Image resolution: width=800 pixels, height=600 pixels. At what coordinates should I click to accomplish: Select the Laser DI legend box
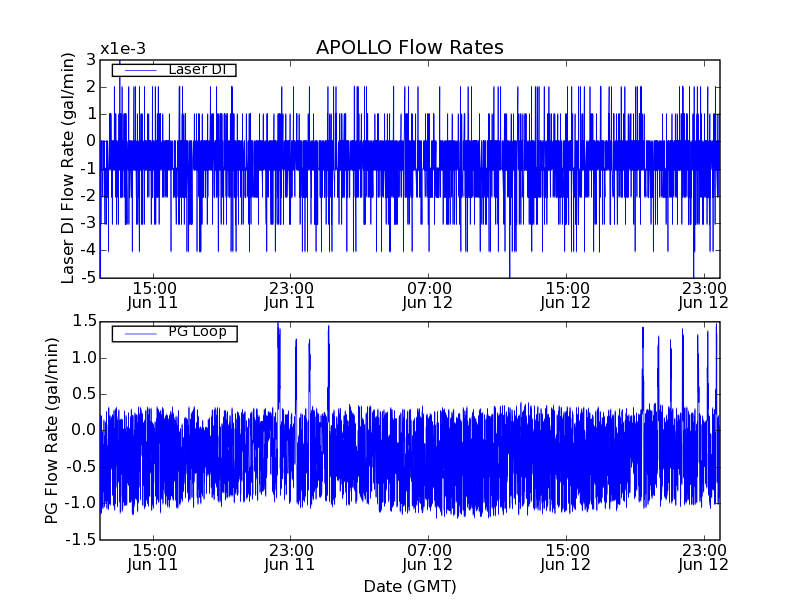click(x=173, y=70)
